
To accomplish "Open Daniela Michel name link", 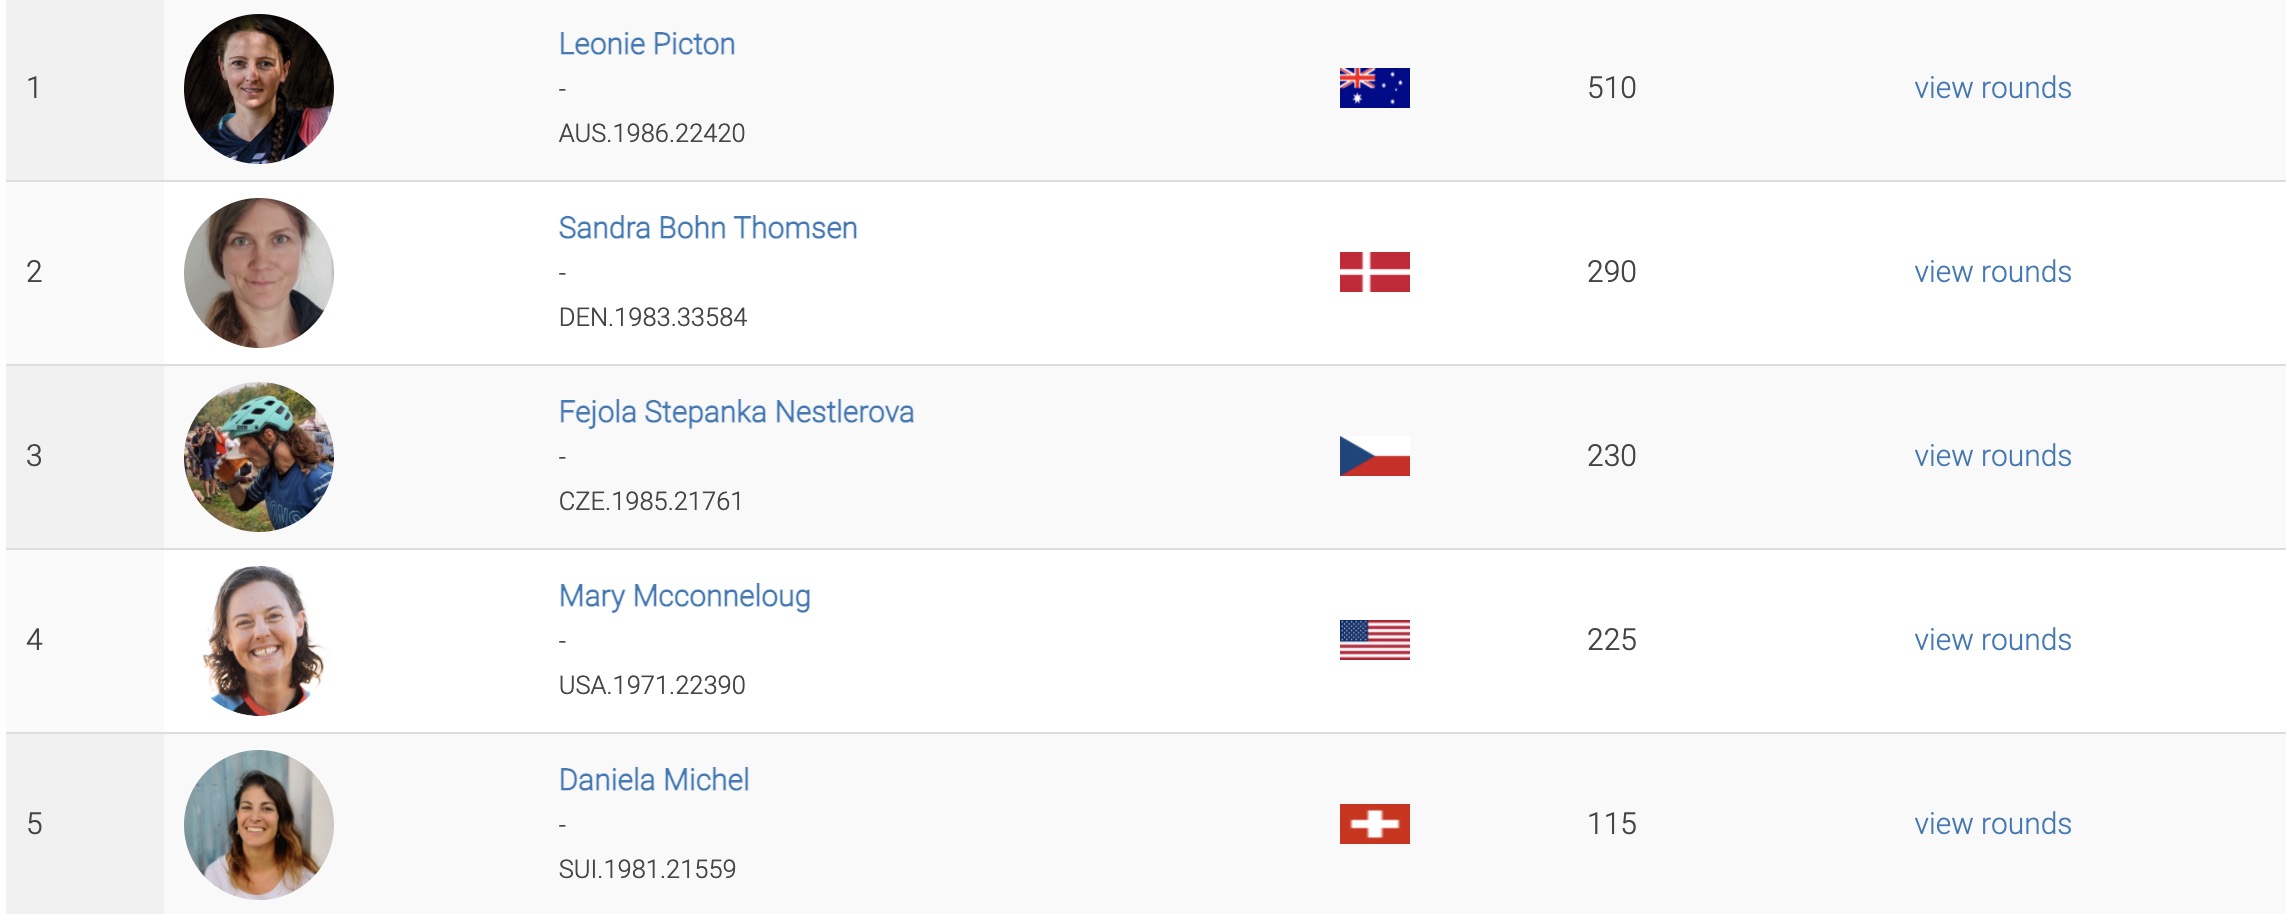I will point(653,780).
